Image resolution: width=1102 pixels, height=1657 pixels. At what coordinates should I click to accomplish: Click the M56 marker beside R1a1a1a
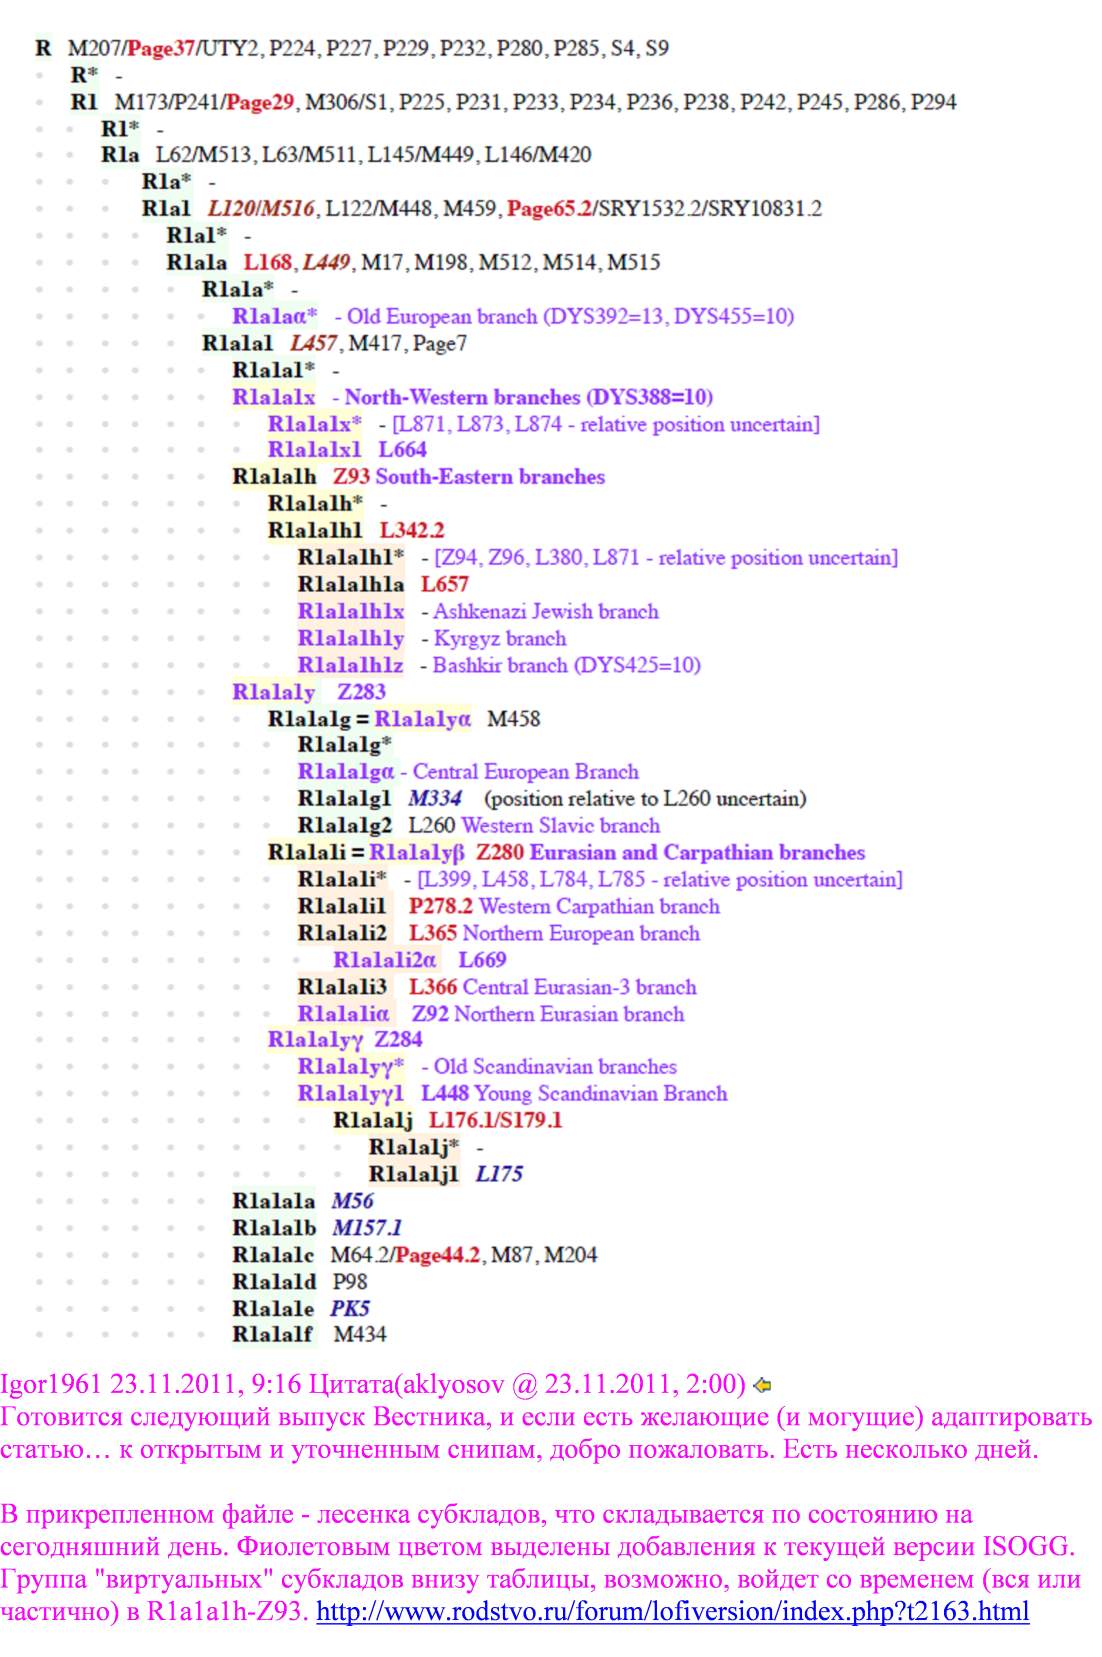[x=352, y=1201]
